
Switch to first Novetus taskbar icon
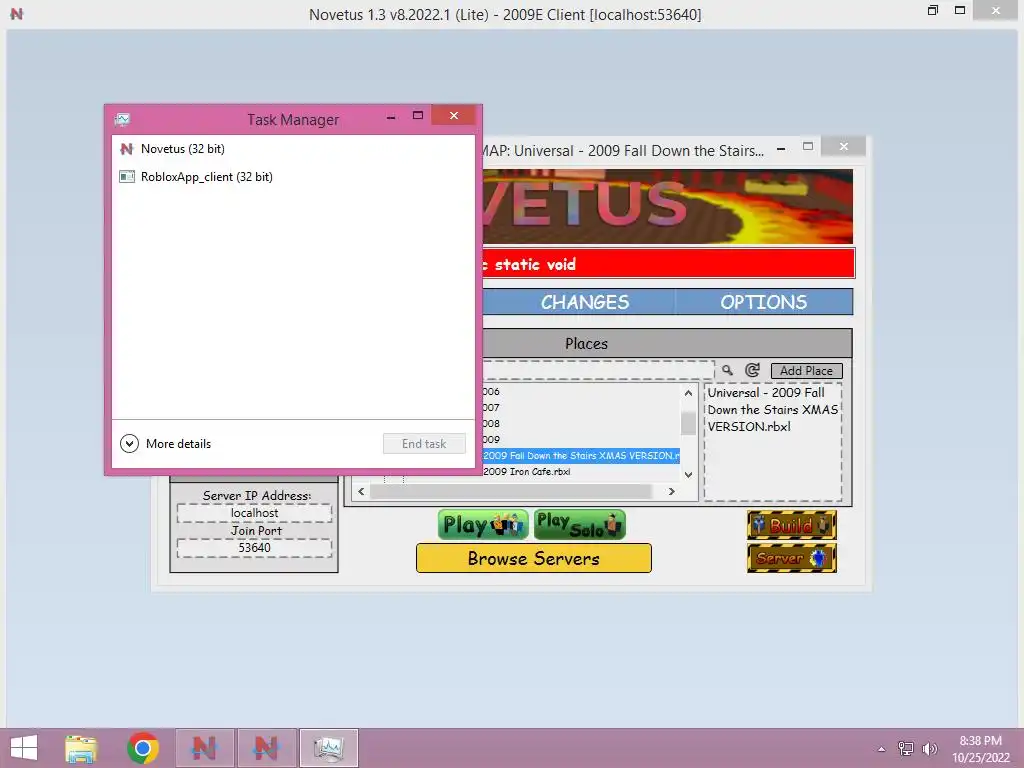[204, 748]
